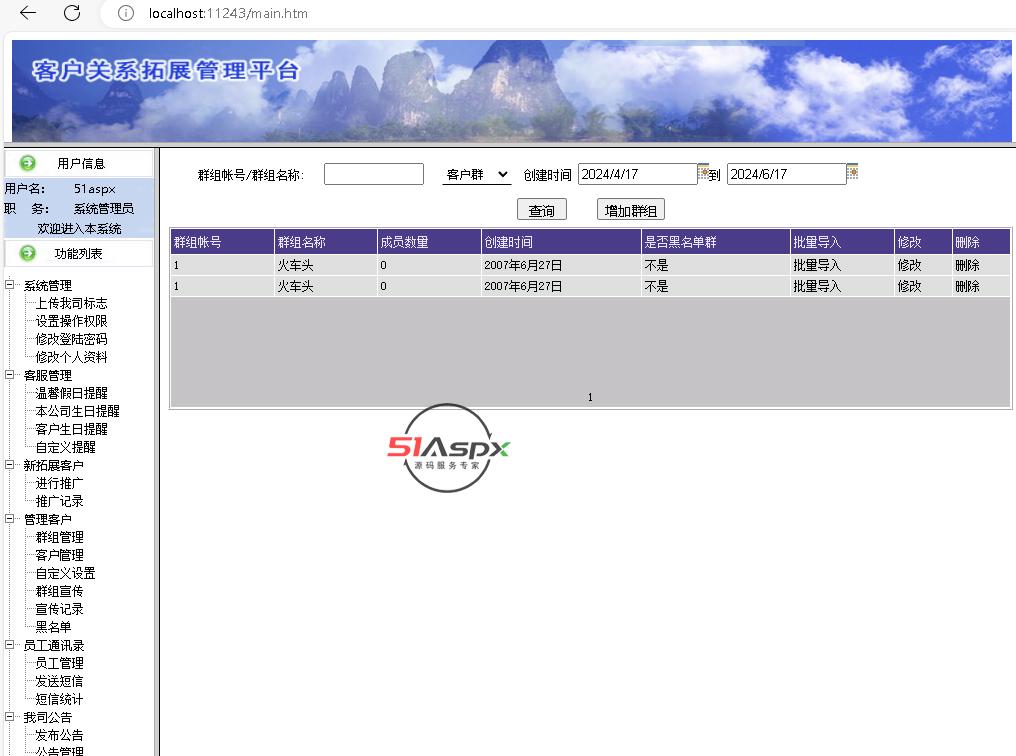Viewport: 1016px width, 756px height.
Task: Click the 51Aspx logo image
Action: click(x=449, y=448)
